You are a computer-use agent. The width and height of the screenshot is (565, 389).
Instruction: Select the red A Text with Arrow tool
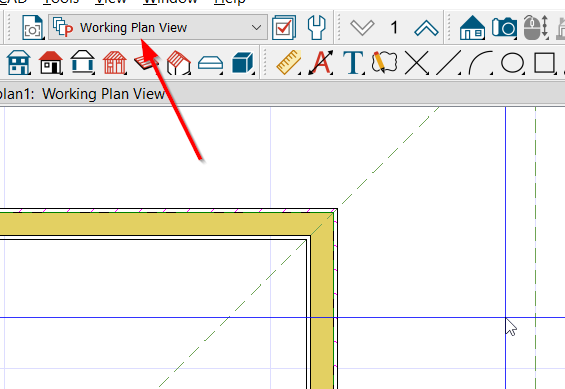click(x=321, y=63)
